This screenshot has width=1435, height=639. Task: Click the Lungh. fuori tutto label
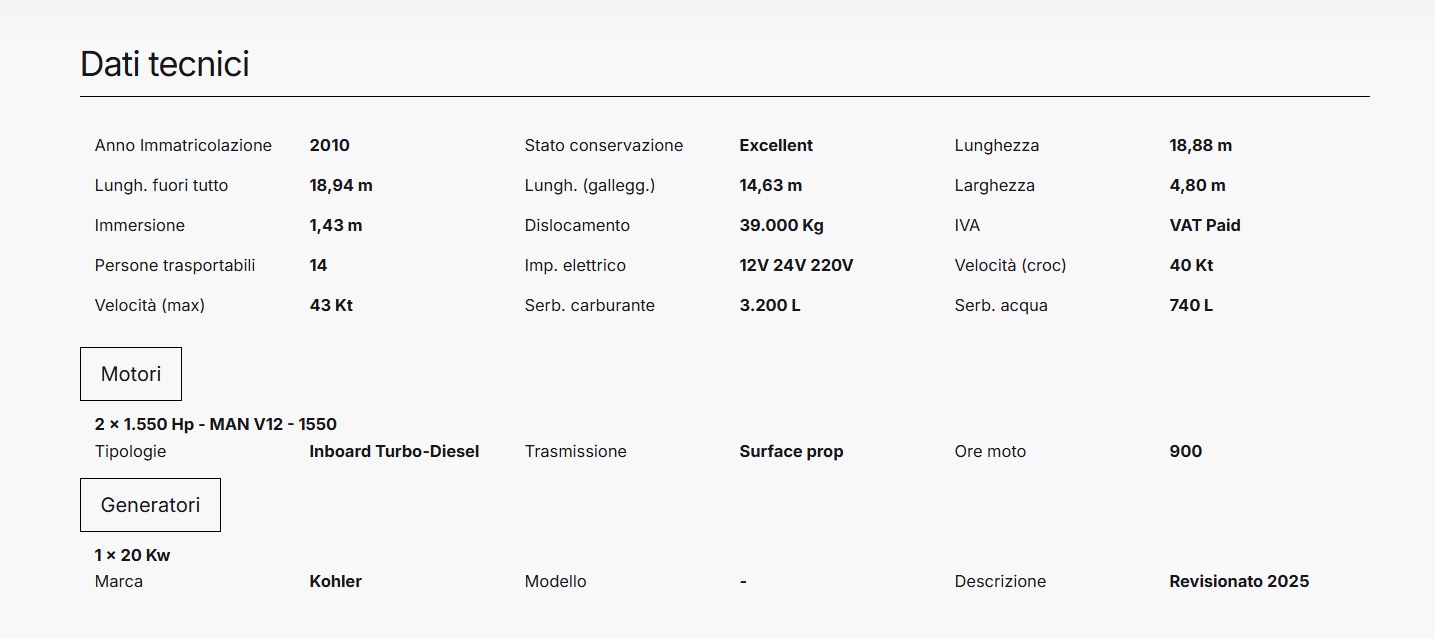[162, 185]
